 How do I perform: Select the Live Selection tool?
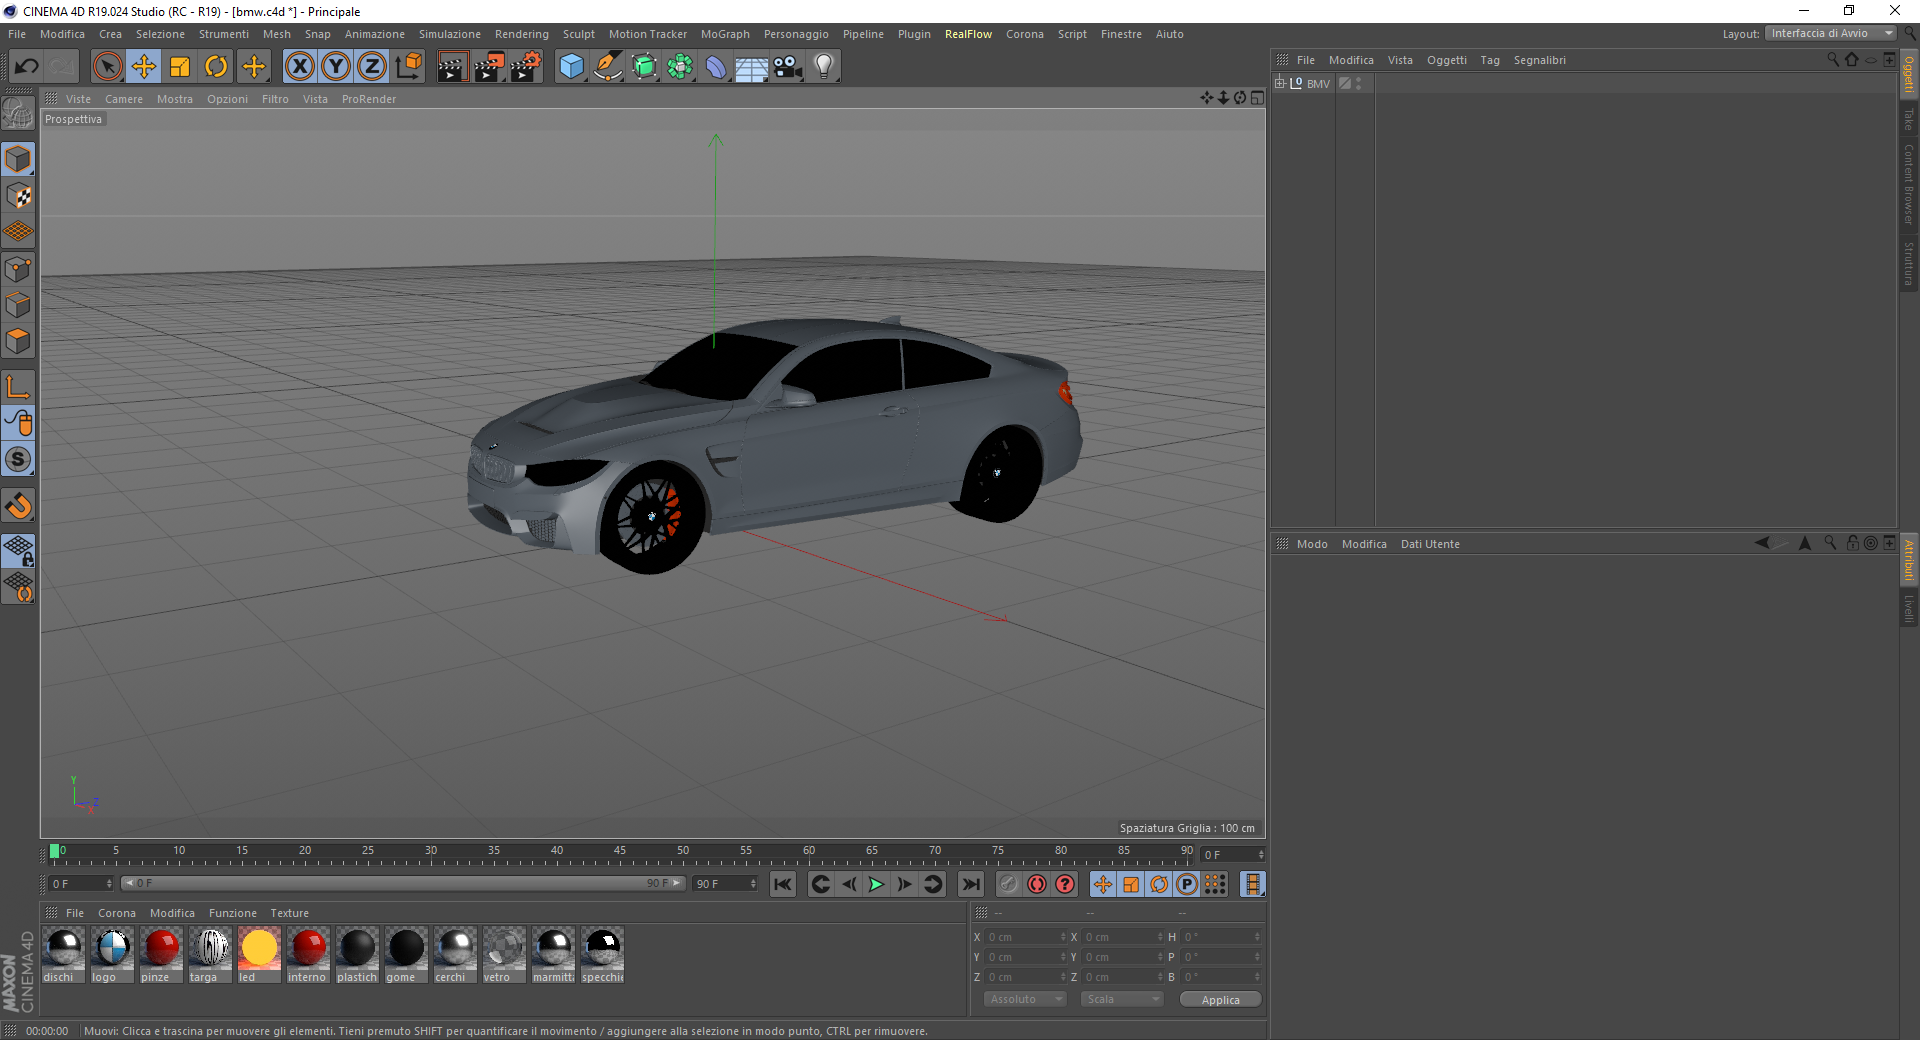coord(107,67)
